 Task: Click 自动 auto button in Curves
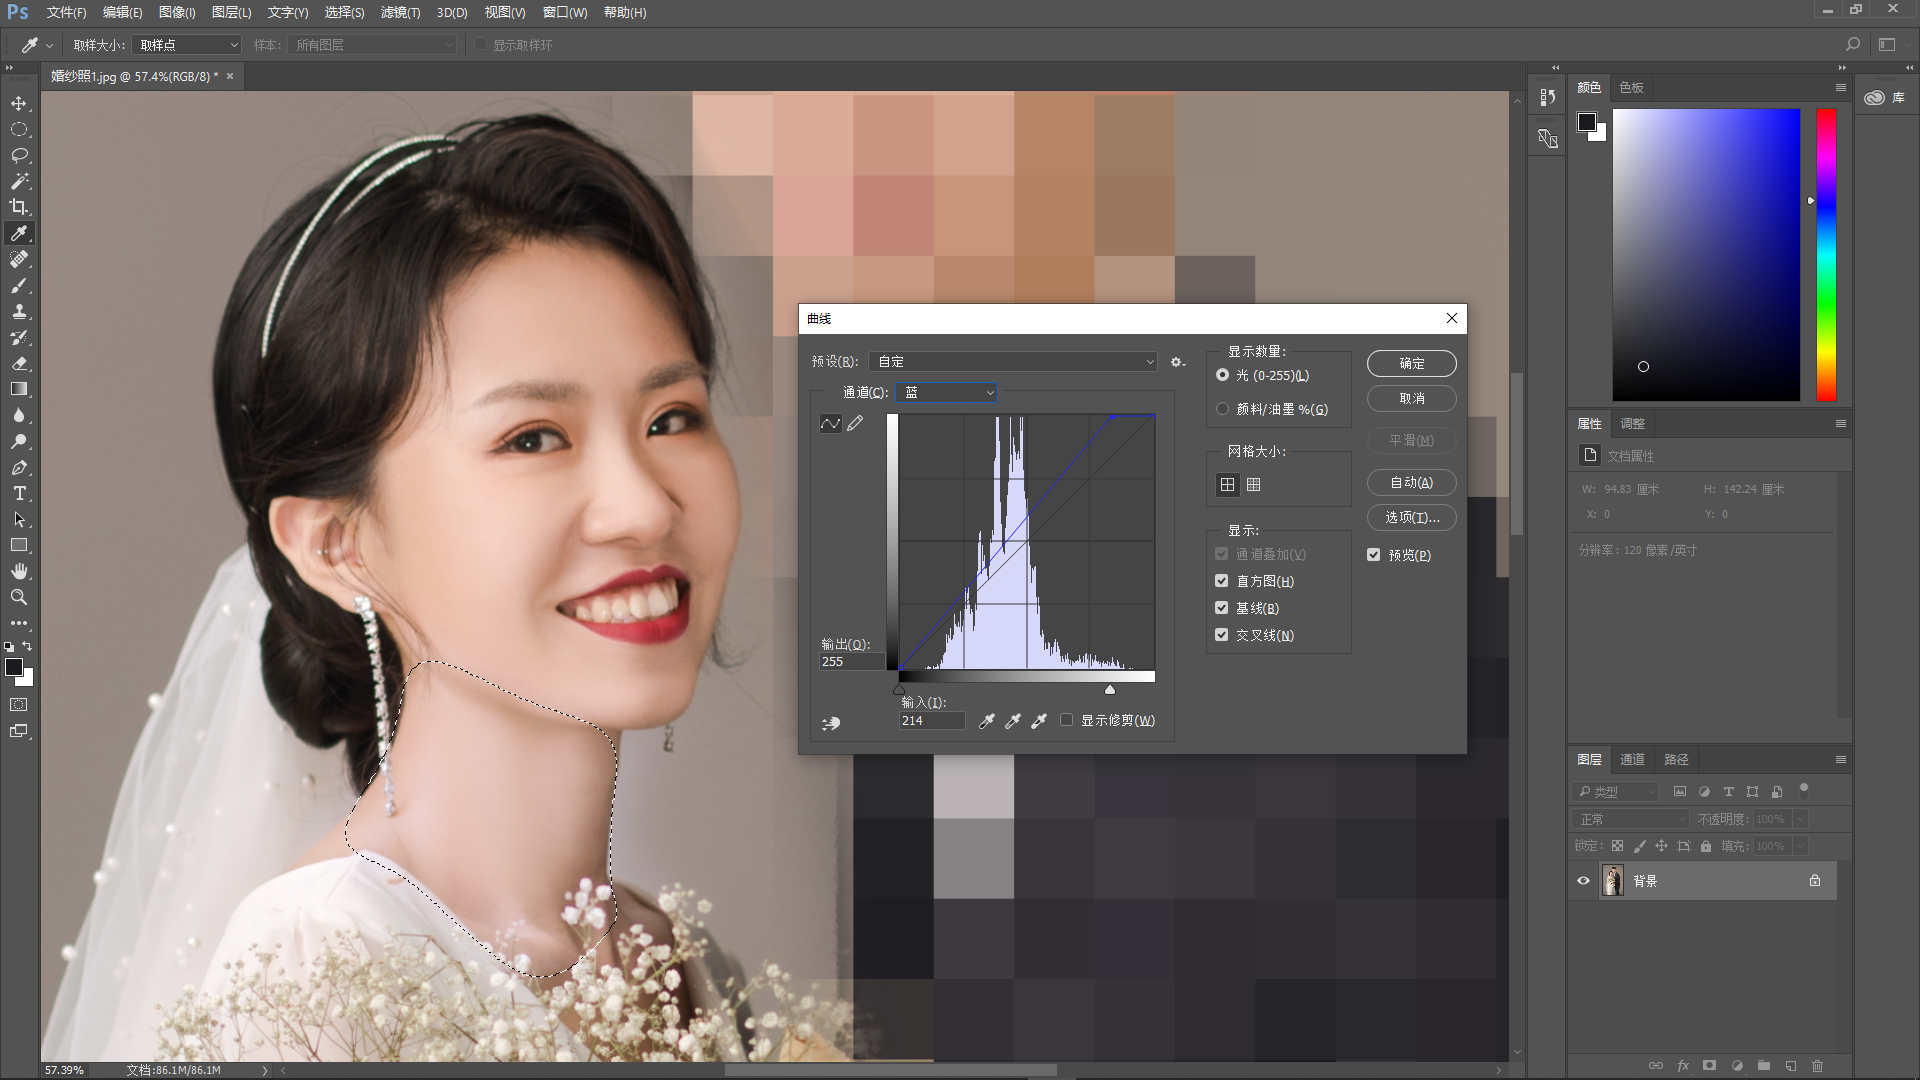(x=1411, y=483)
